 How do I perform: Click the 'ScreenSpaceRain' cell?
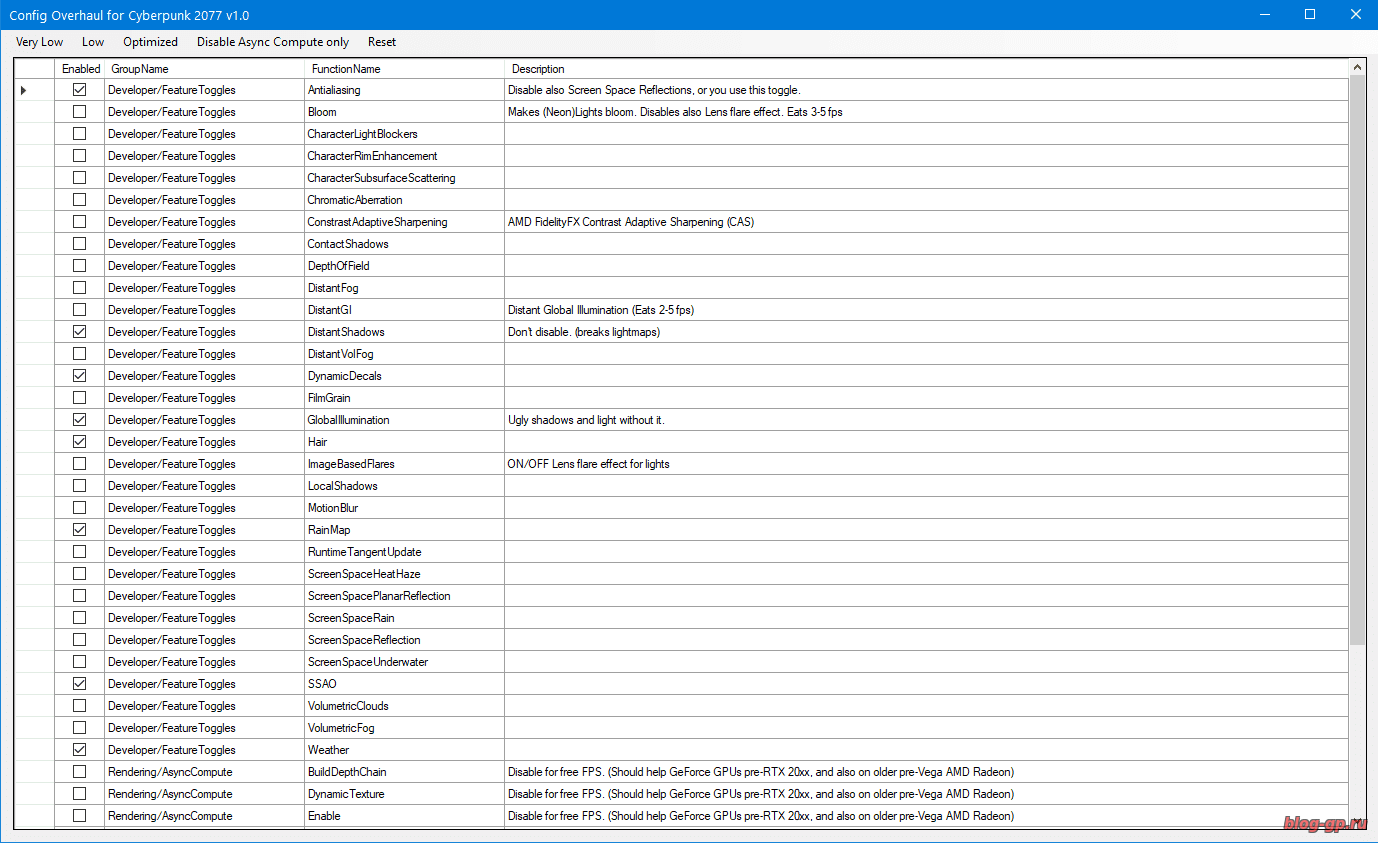(x=404, y=618)
